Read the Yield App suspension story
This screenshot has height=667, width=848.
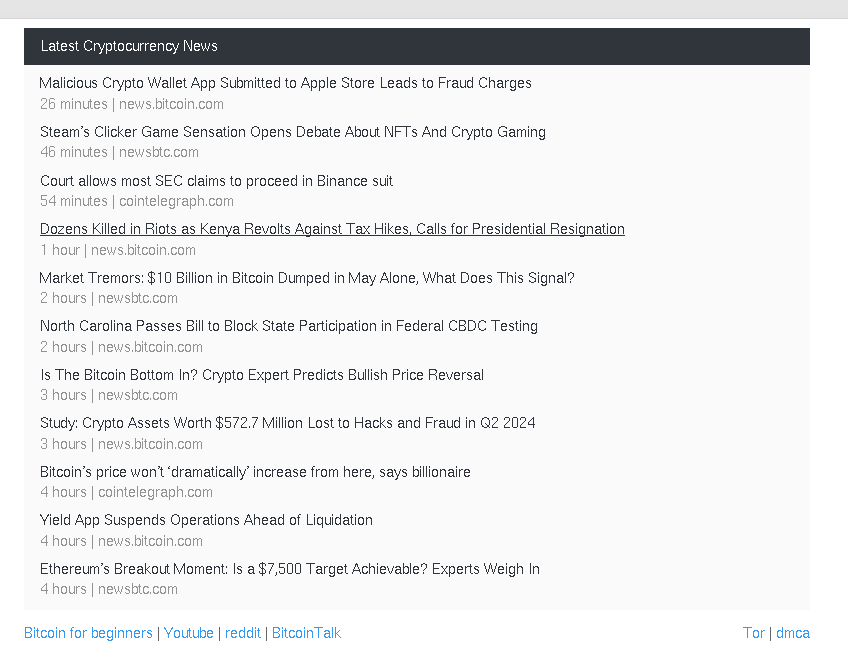[x=206, y=520]
